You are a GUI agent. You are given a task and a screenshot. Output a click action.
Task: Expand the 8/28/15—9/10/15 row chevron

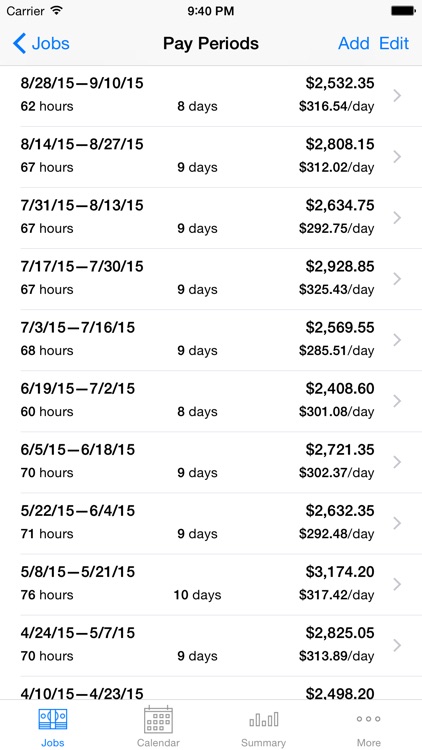click(x=397, y=96)
